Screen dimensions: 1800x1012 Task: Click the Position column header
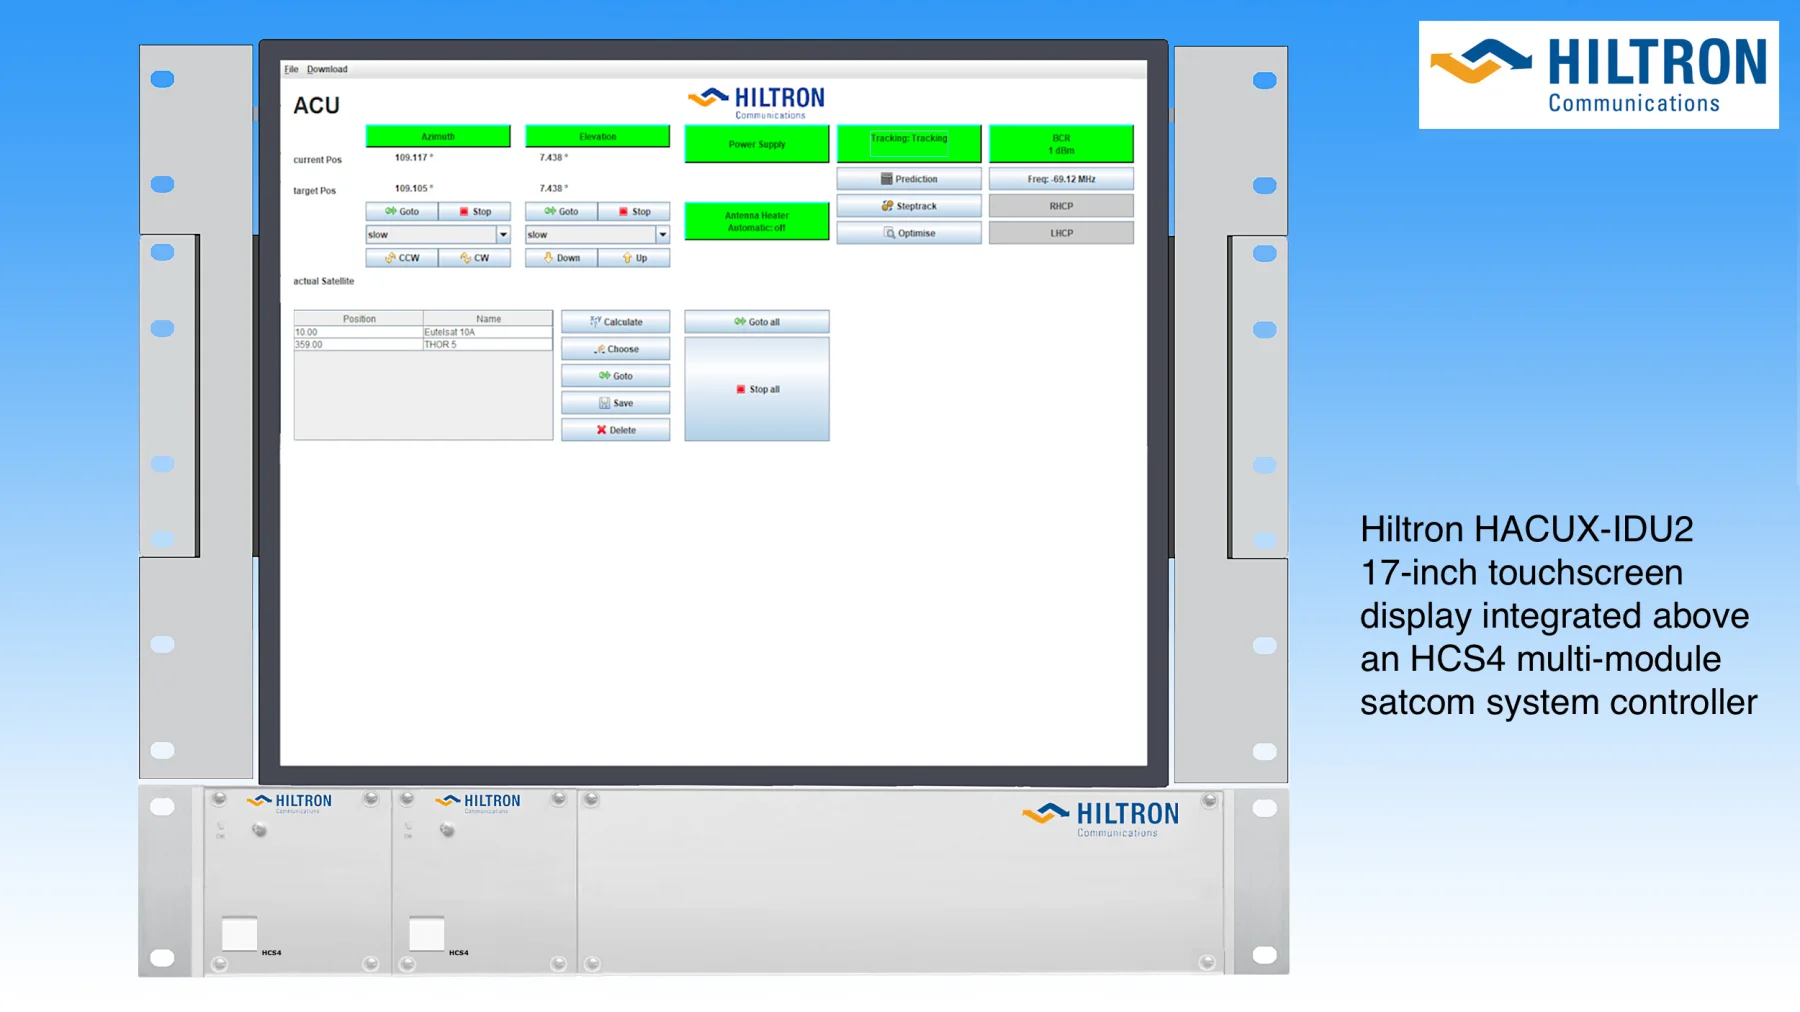[x=359, y=319]
